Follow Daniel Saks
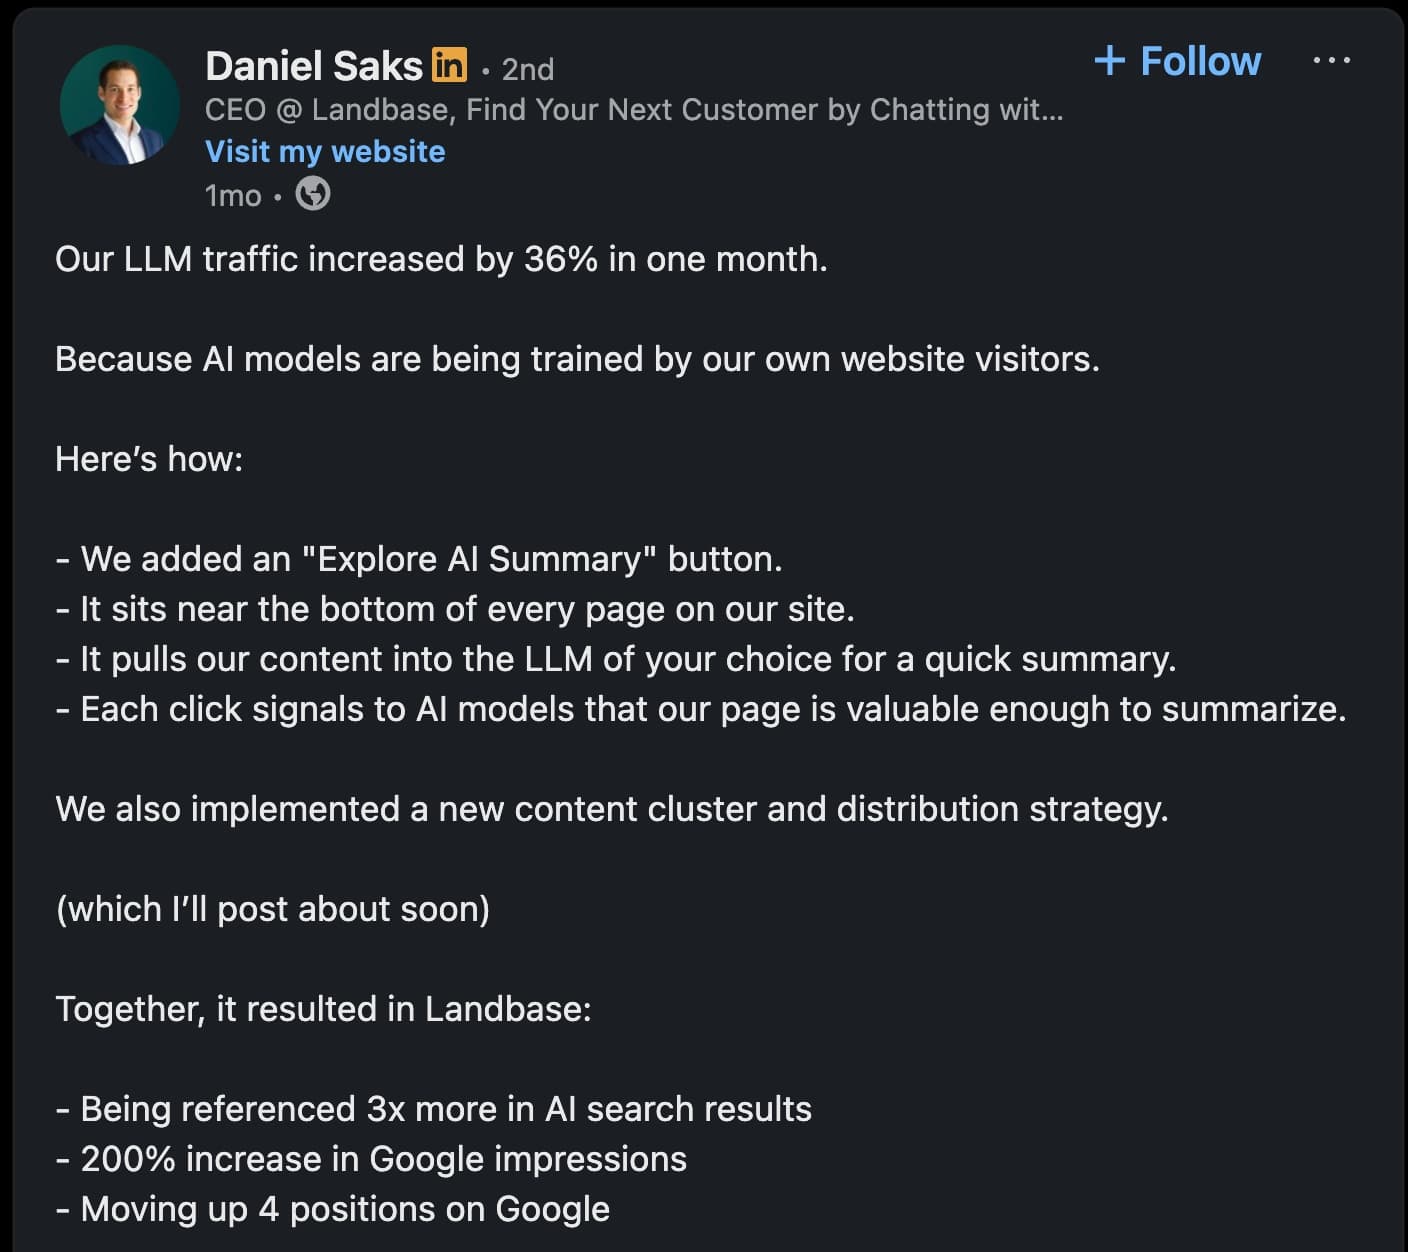The height and width of the screenshot is (1252, 1408). pos(1180,61)
